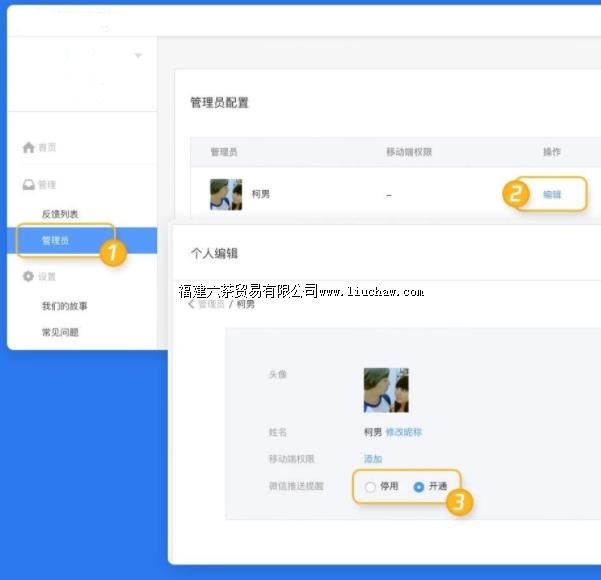Click the orange step badge numbered 1
This screenshot has height=580, width=601.
click(x=114, y=253)
